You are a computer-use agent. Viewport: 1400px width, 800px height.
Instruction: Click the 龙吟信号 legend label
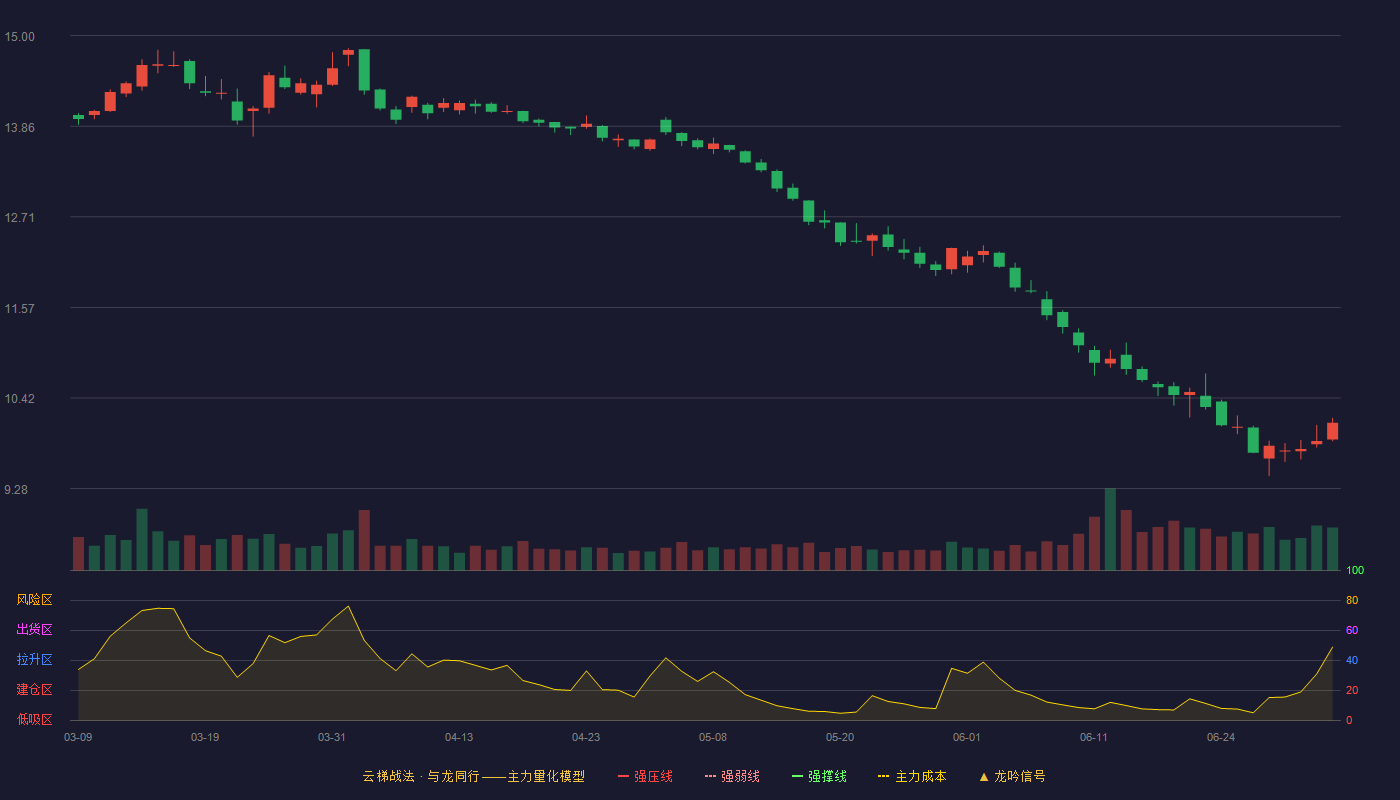click(1020, 776)
